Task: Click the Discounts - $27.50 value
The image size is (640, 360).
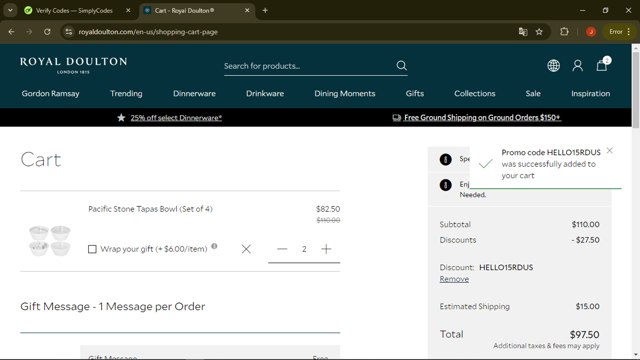Action: [x=585, y=240]
